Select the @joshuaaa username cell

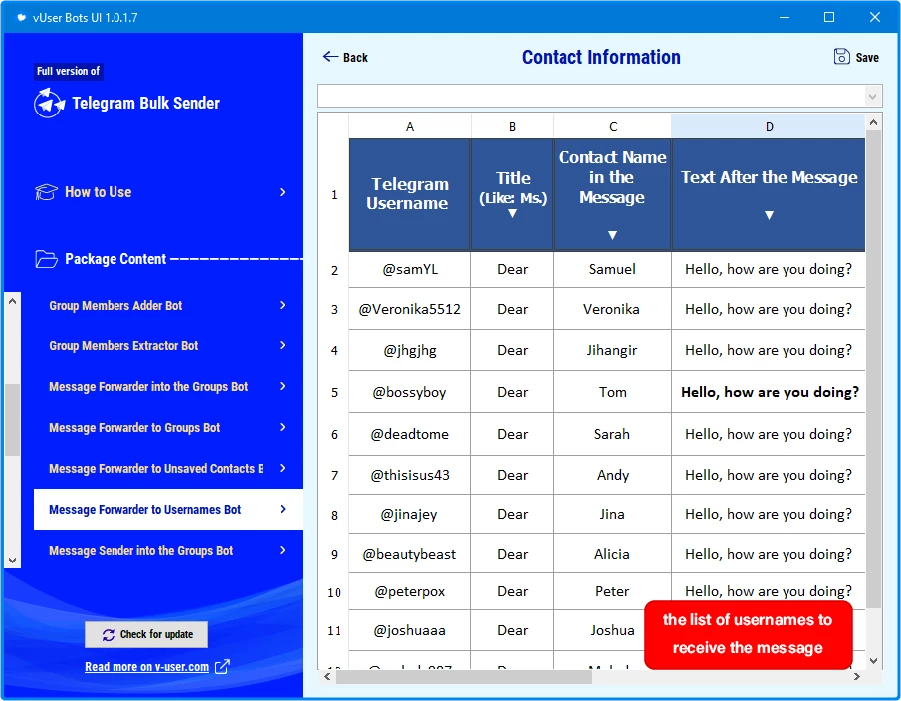click(410, 630)
